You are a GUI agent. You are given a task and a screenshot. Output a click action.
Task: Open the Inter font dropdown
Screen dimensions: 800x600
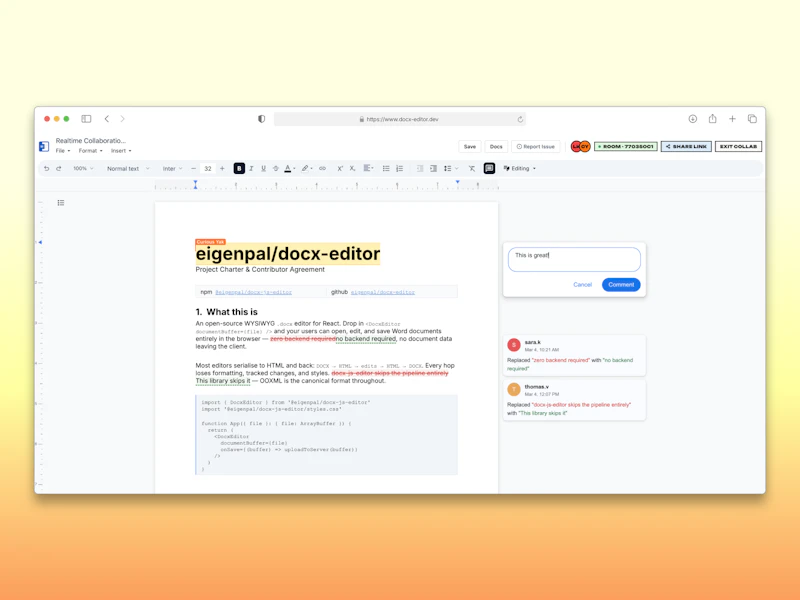click(172, 168)
